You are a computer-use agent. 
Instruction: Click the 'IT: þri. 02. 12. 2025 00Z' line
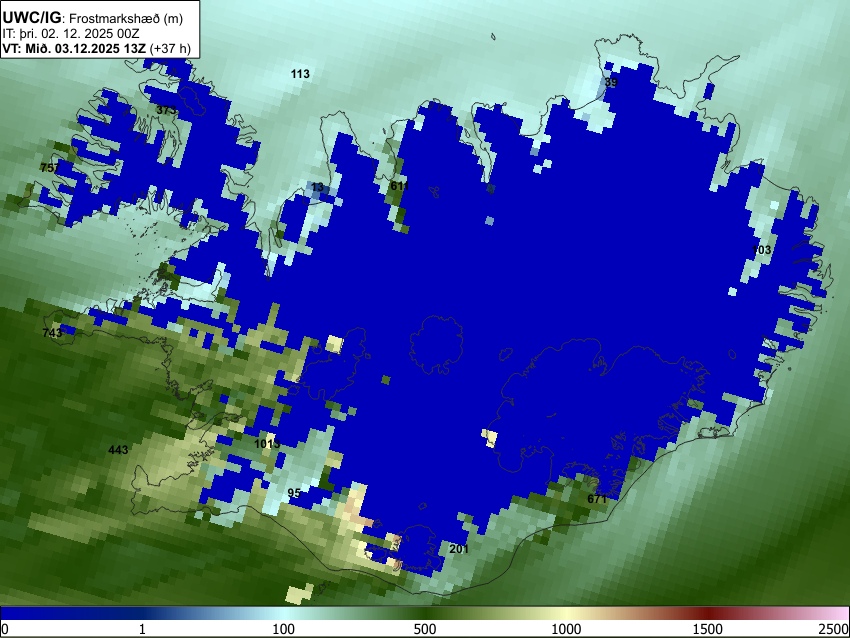[x=71, y=34]
